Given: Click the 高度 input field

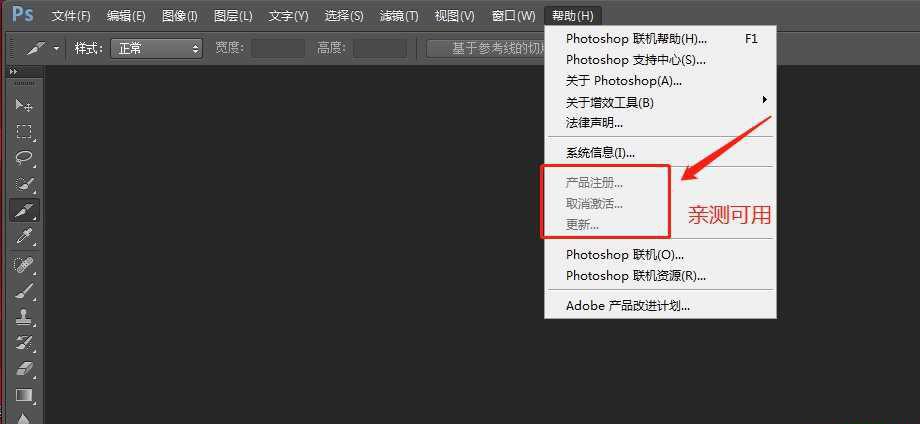Looking at the screenshot, I should [x=379, y=48].
